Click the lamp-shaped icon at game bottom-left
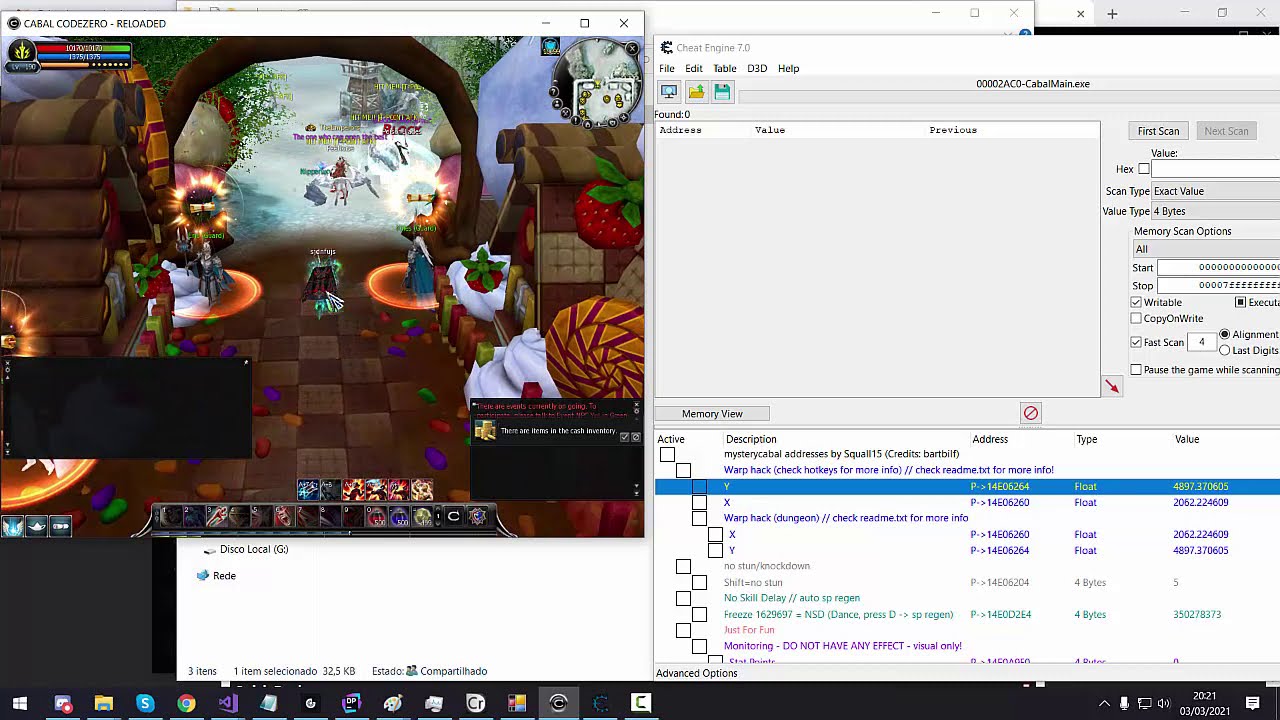Screen dimensions: 1280x720 36,526
